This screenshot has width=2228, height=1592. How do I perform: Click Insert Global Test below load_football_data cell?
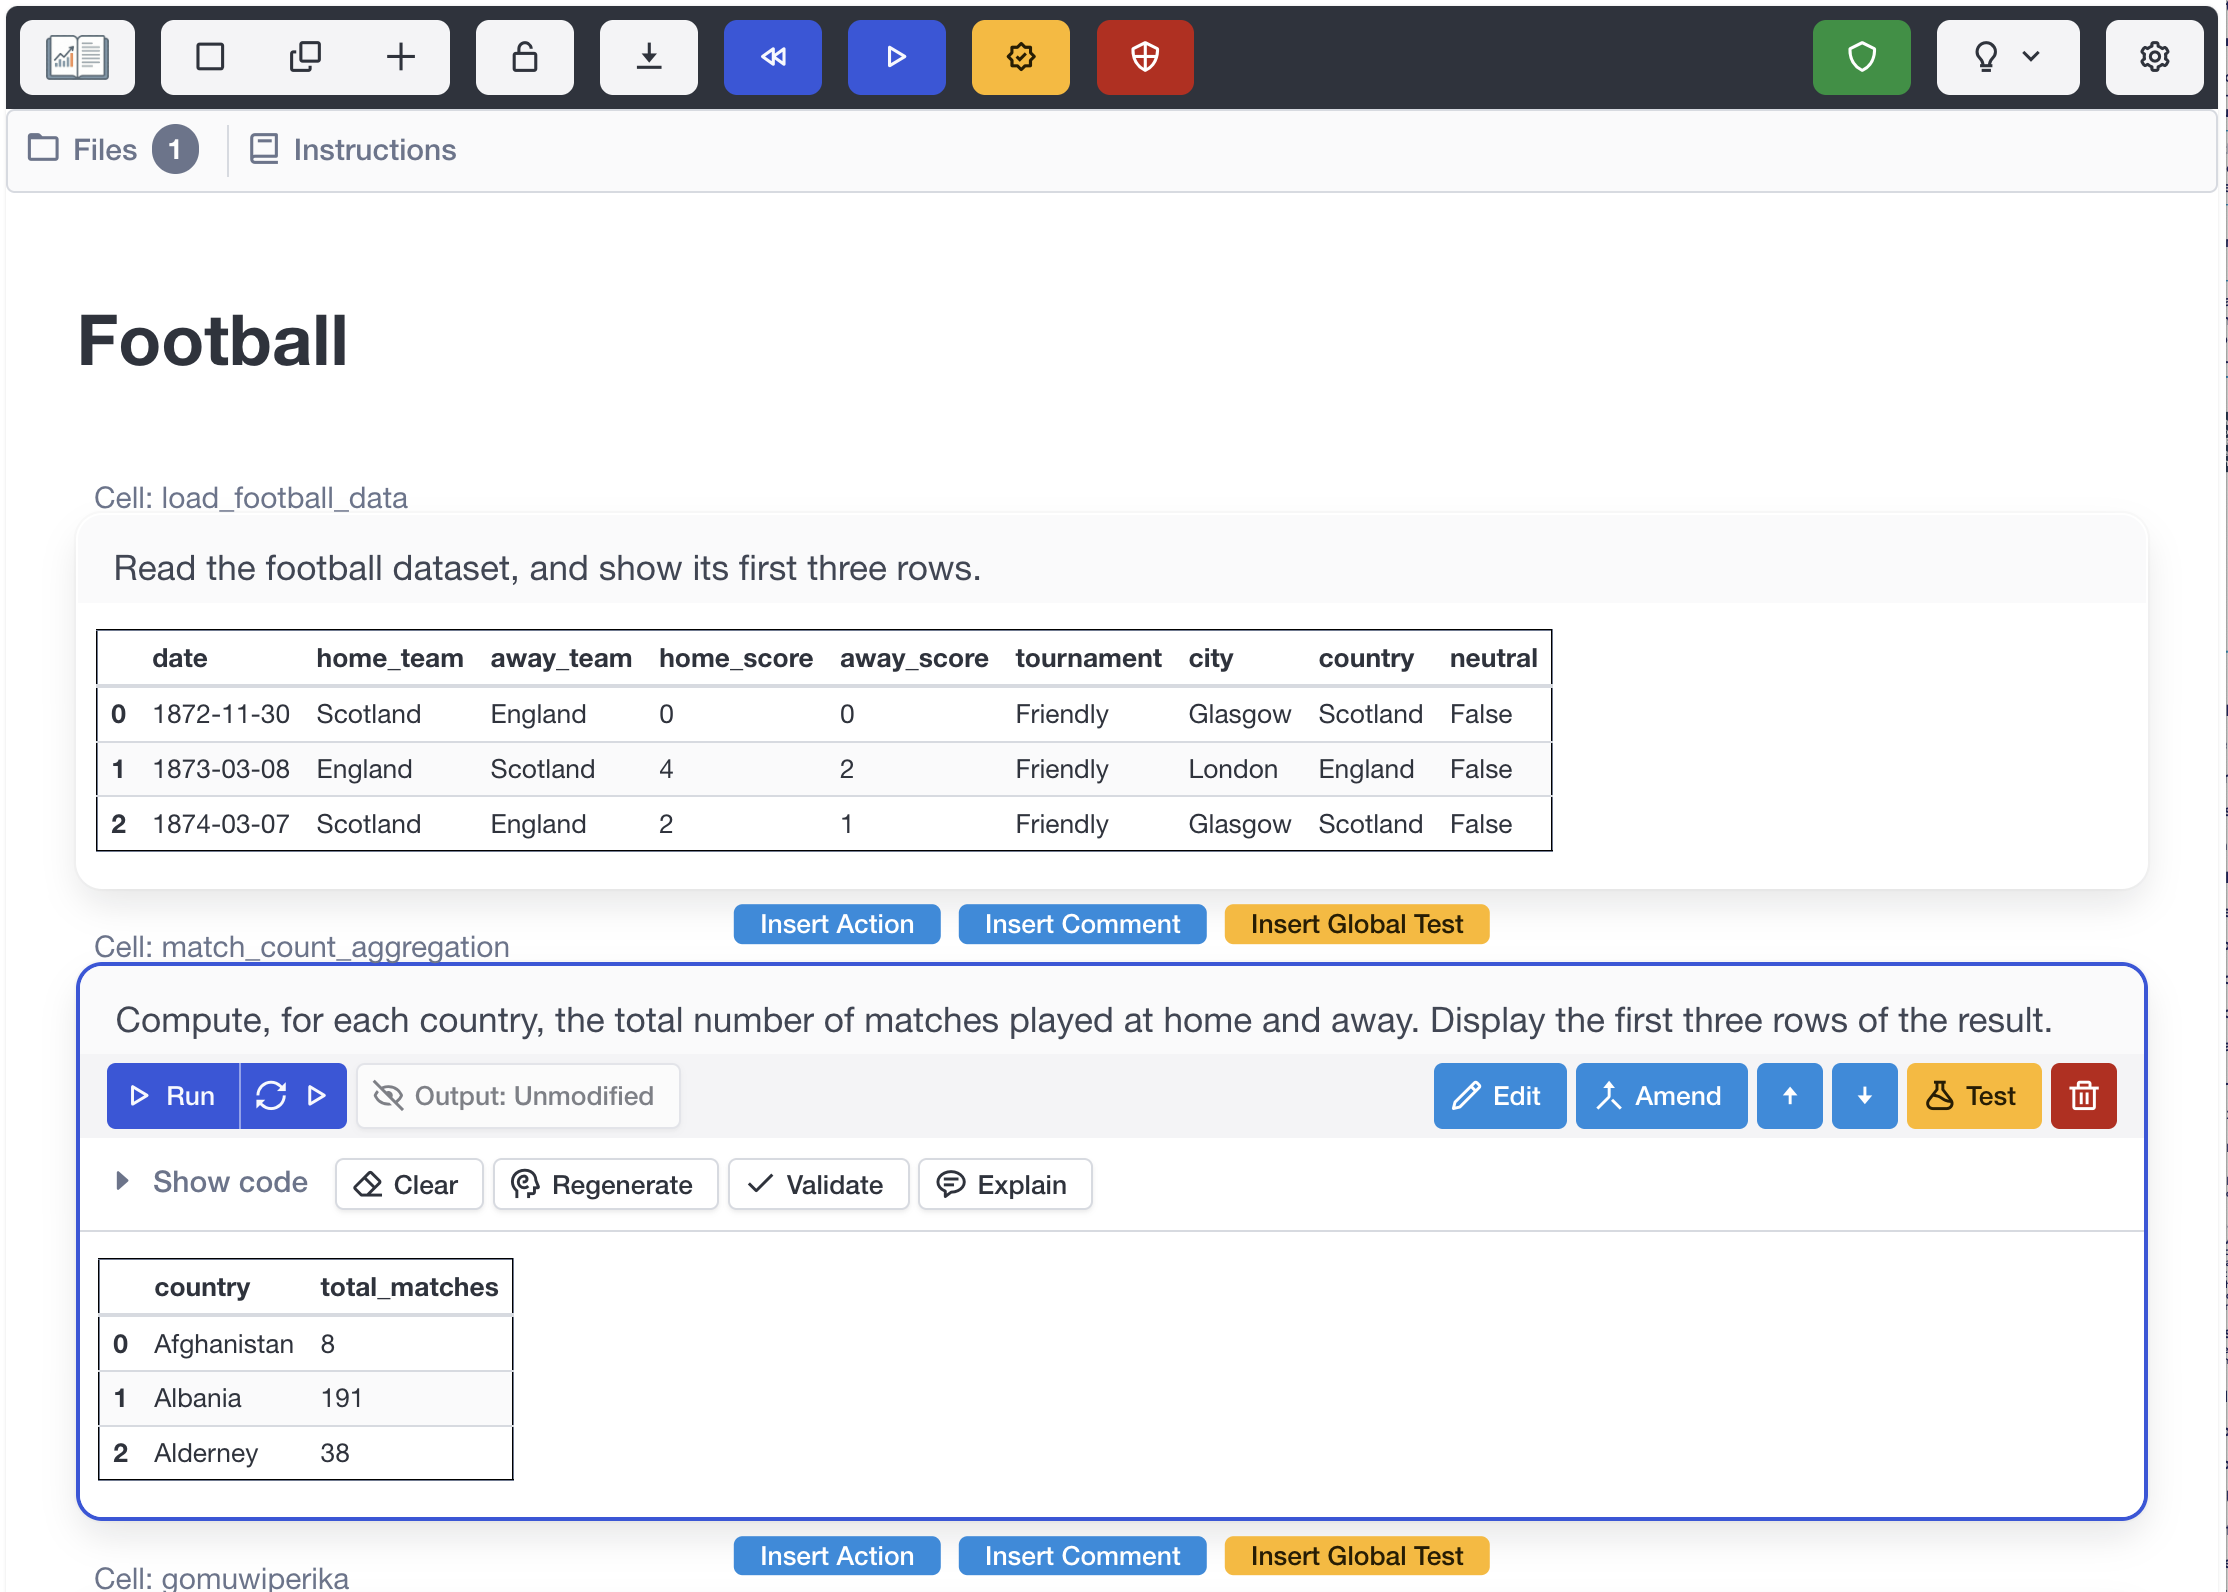pos(1357,924)
